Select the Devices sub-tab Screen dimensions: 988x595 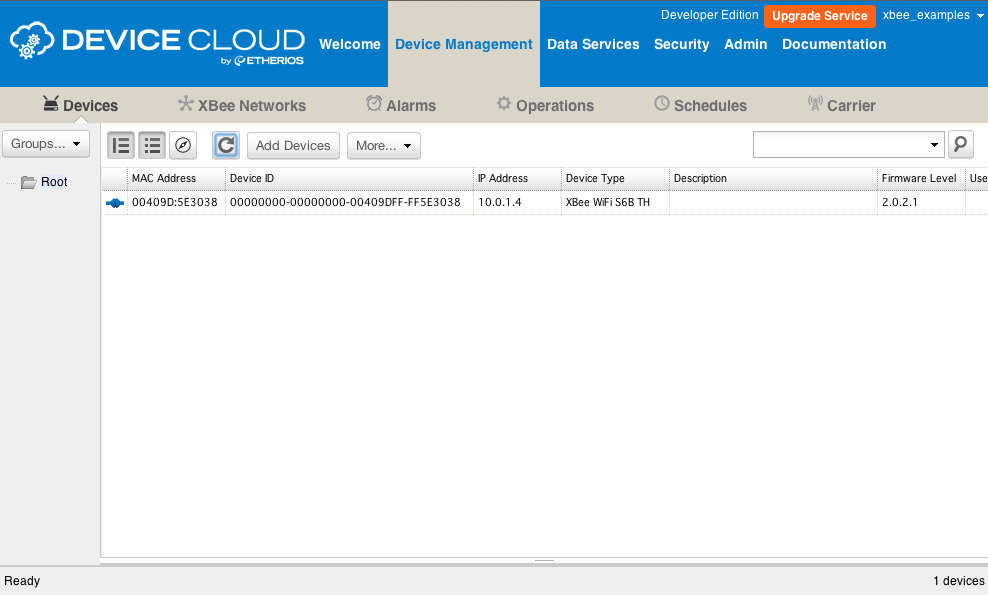(x=81, y=105)
